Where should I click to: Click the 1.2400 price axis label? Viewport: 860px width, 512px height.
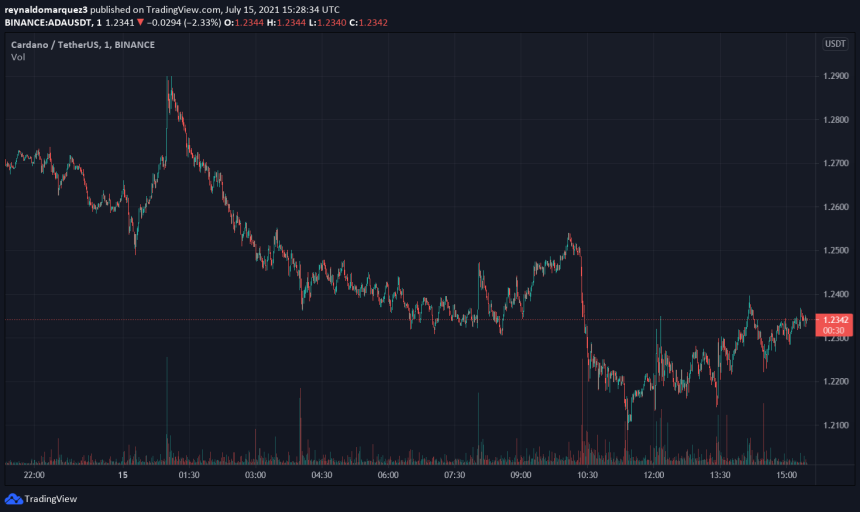point(835,294)
